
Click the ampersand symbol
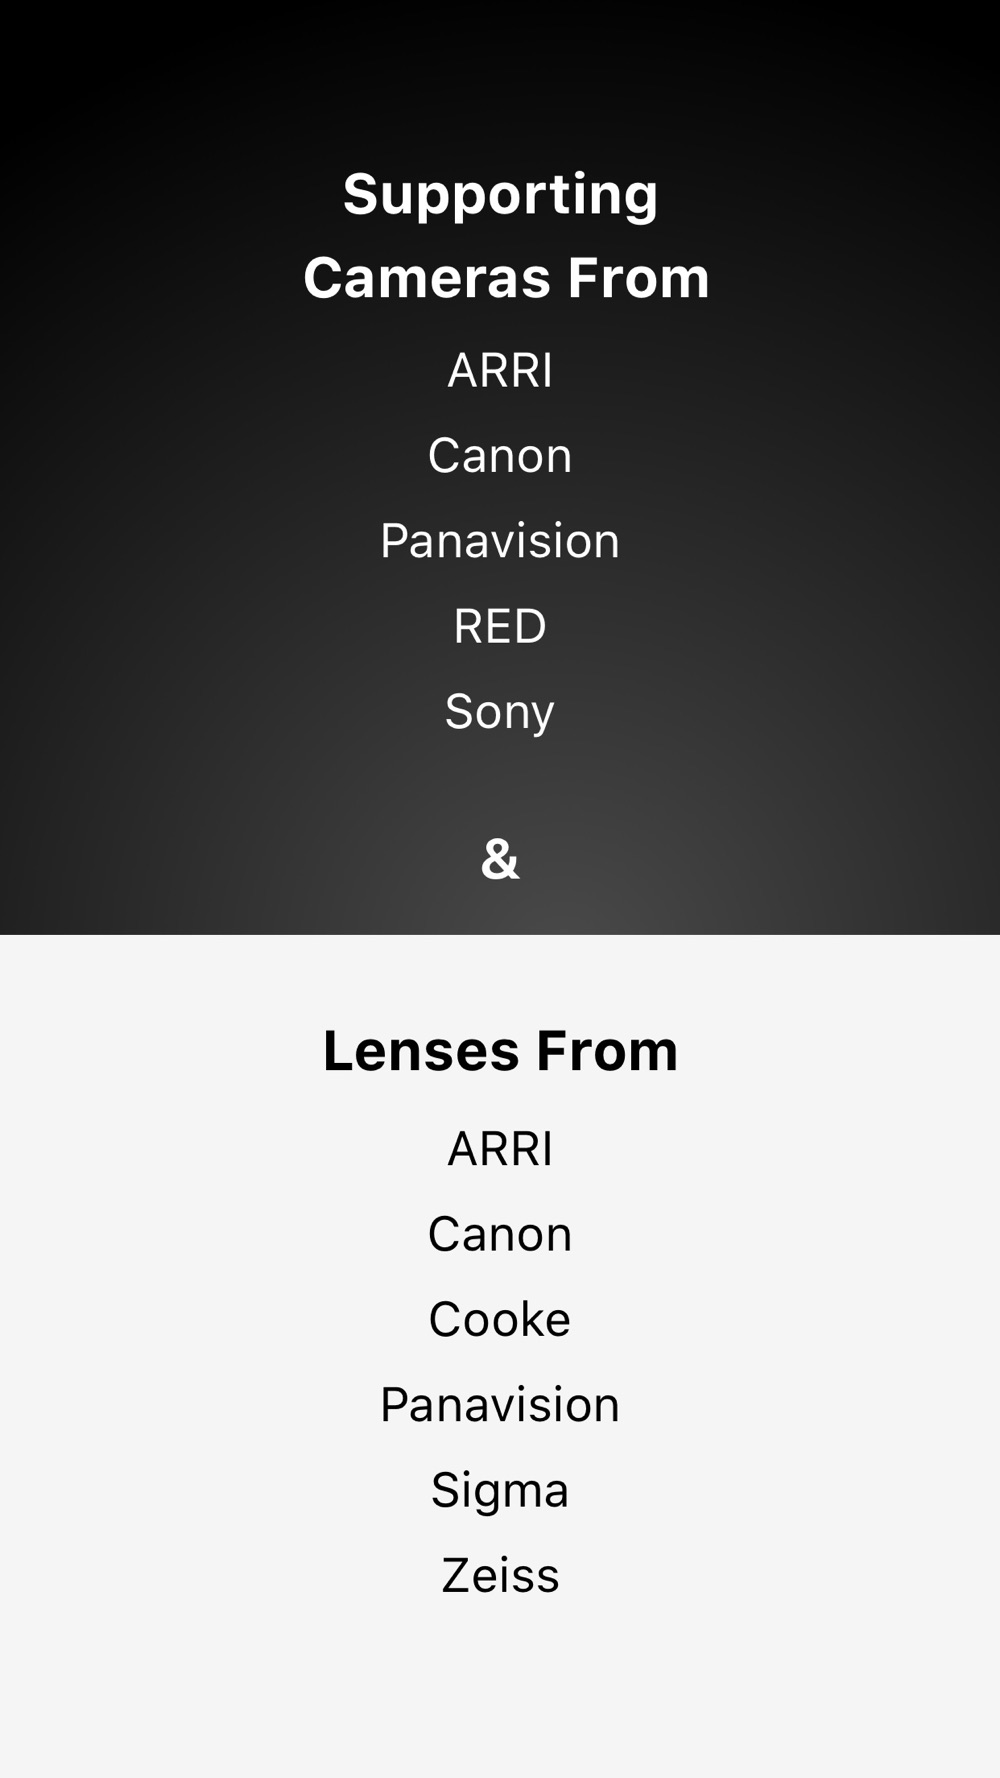point(500,859)
